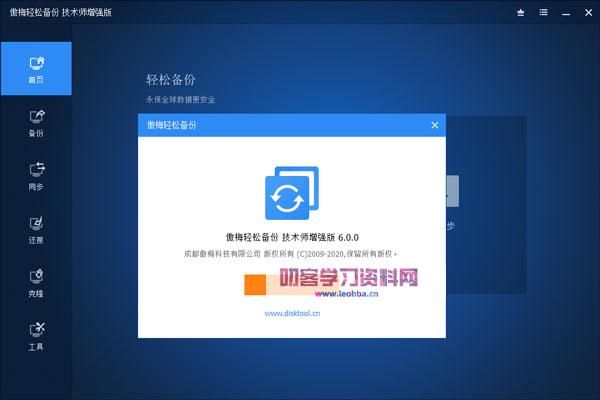Click the 傲梅轻松备份 dialog title text
Image resolution: width=600 pixels, height=400 pixels.
(171, 125)
